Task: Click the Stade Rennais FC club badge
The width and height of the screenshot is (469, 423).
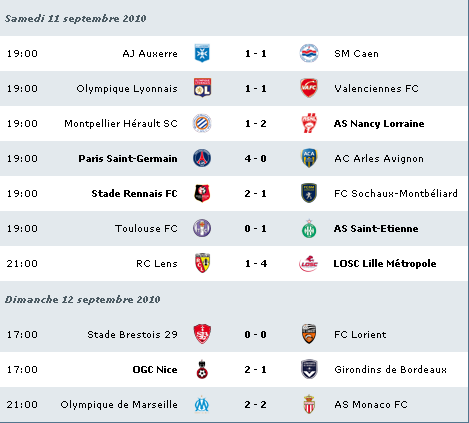Action: tap(202, 193)
